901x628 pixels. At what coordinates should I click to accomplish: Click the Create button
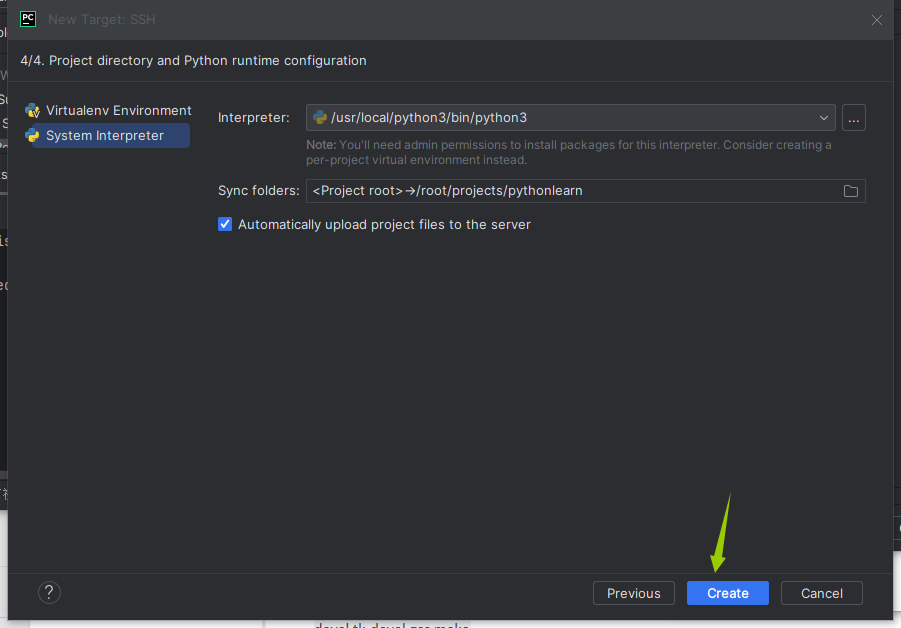(727, 593)
